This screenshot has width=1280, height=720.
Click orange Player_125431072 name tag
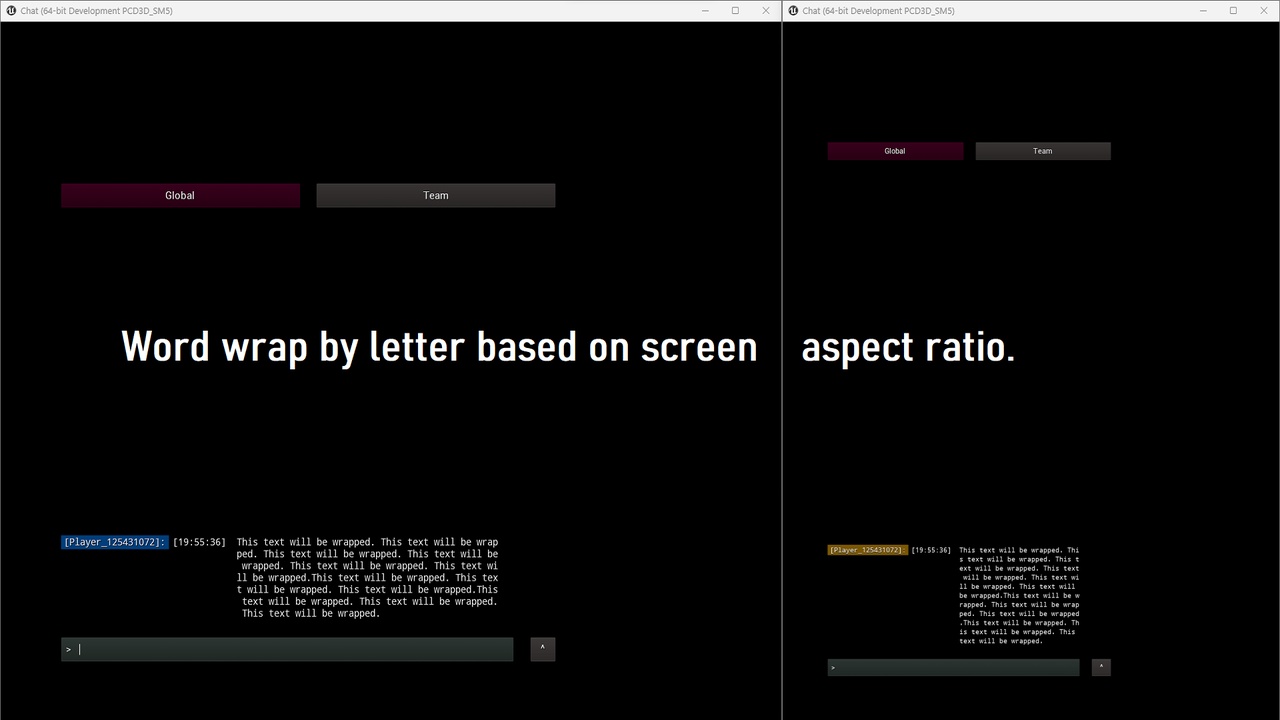(867, 550)
